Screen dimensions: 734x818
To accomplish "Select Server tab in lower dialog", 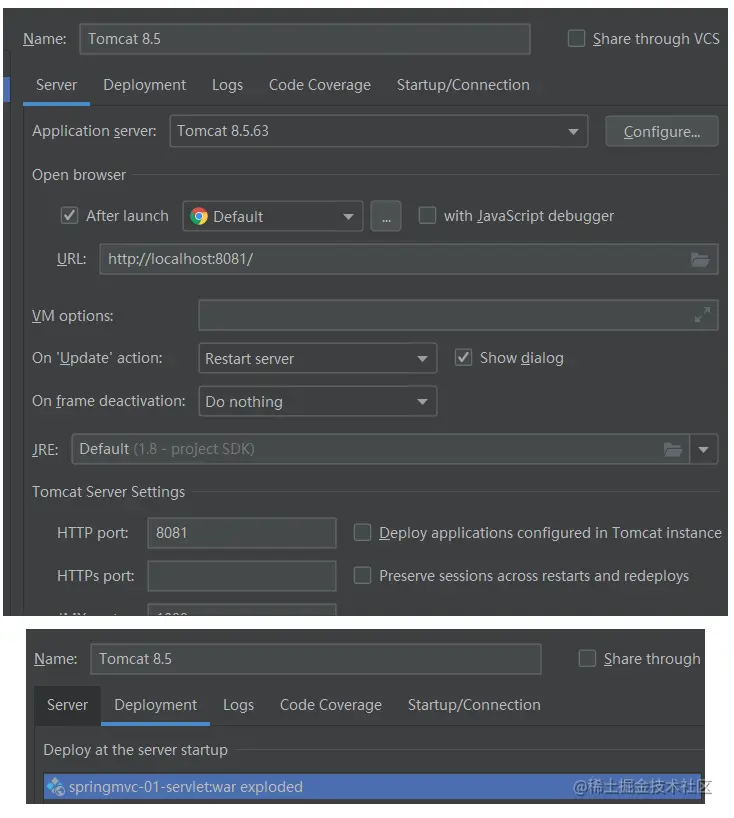I will pos(67,705).
